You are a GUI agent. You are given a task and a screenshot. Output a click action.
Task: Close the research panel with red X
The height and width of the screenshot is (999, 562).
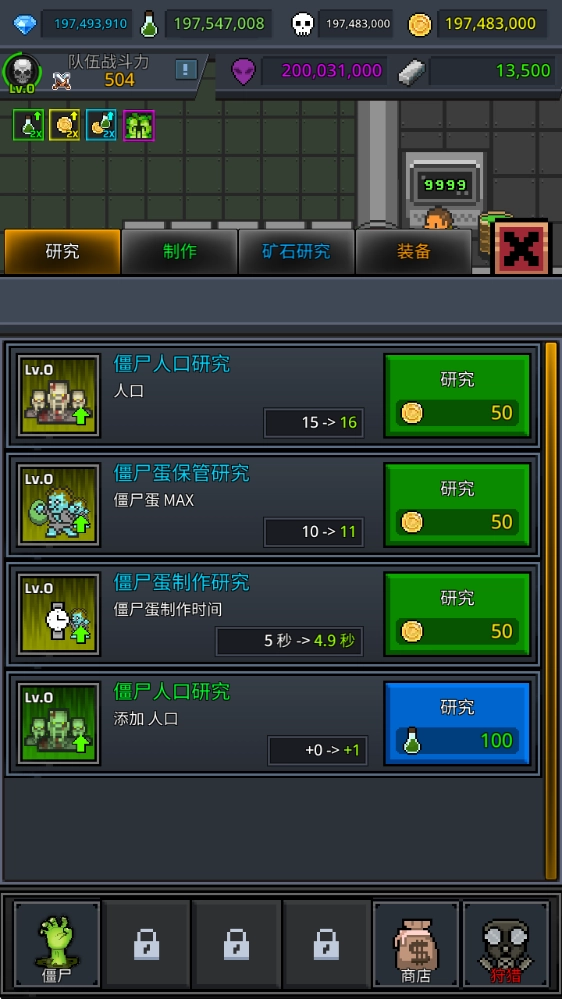tap(521, 247)
